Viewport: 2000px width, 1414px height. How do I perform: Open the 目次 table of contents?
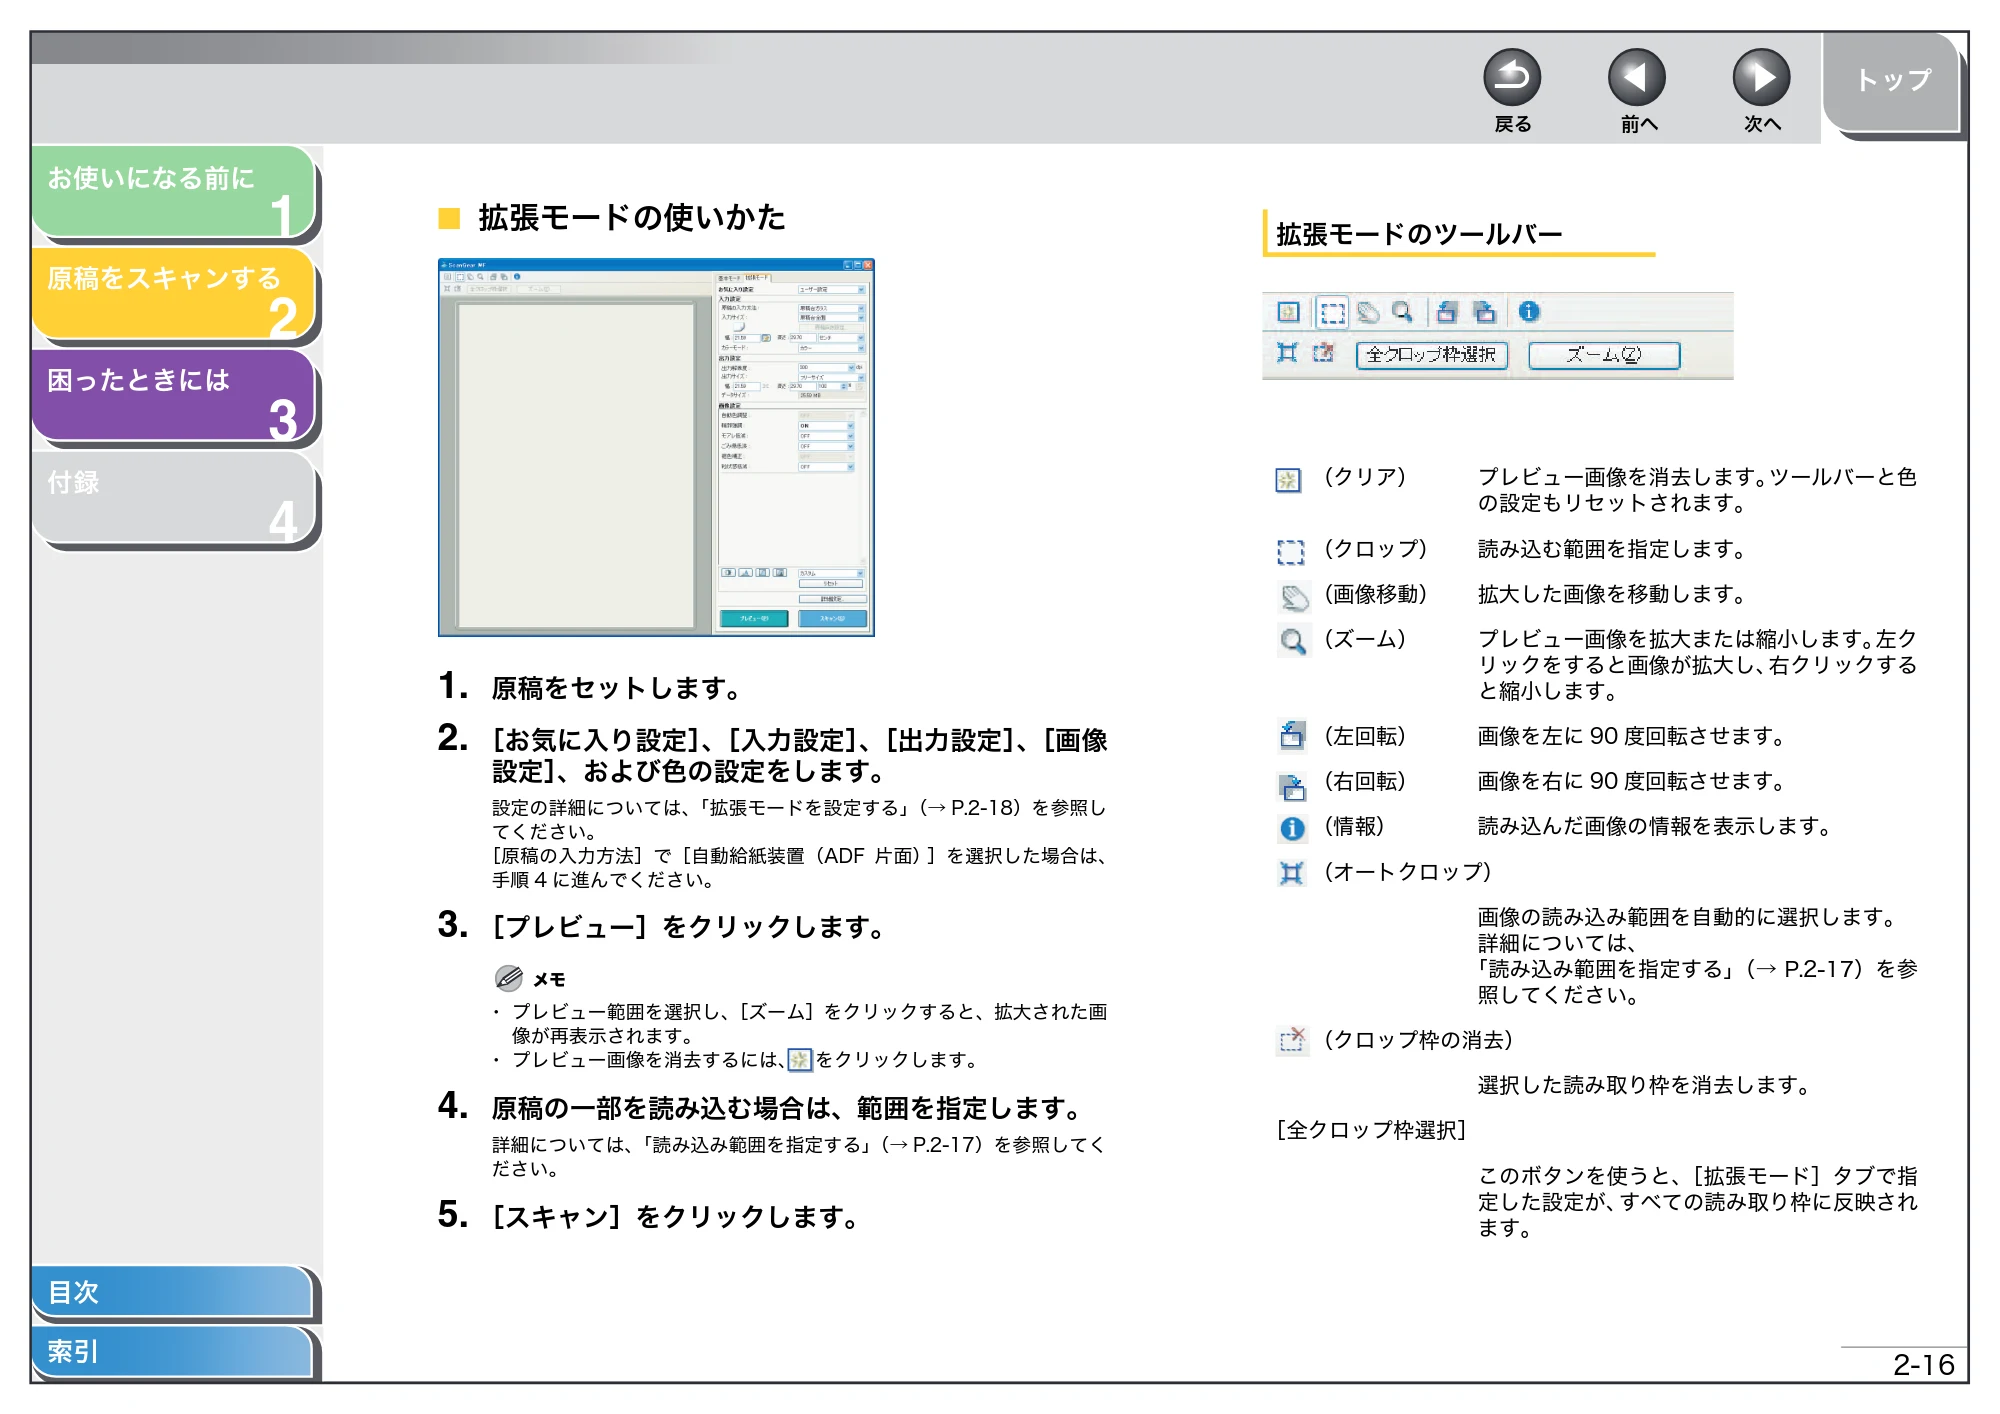click(x=172, y=1291)
